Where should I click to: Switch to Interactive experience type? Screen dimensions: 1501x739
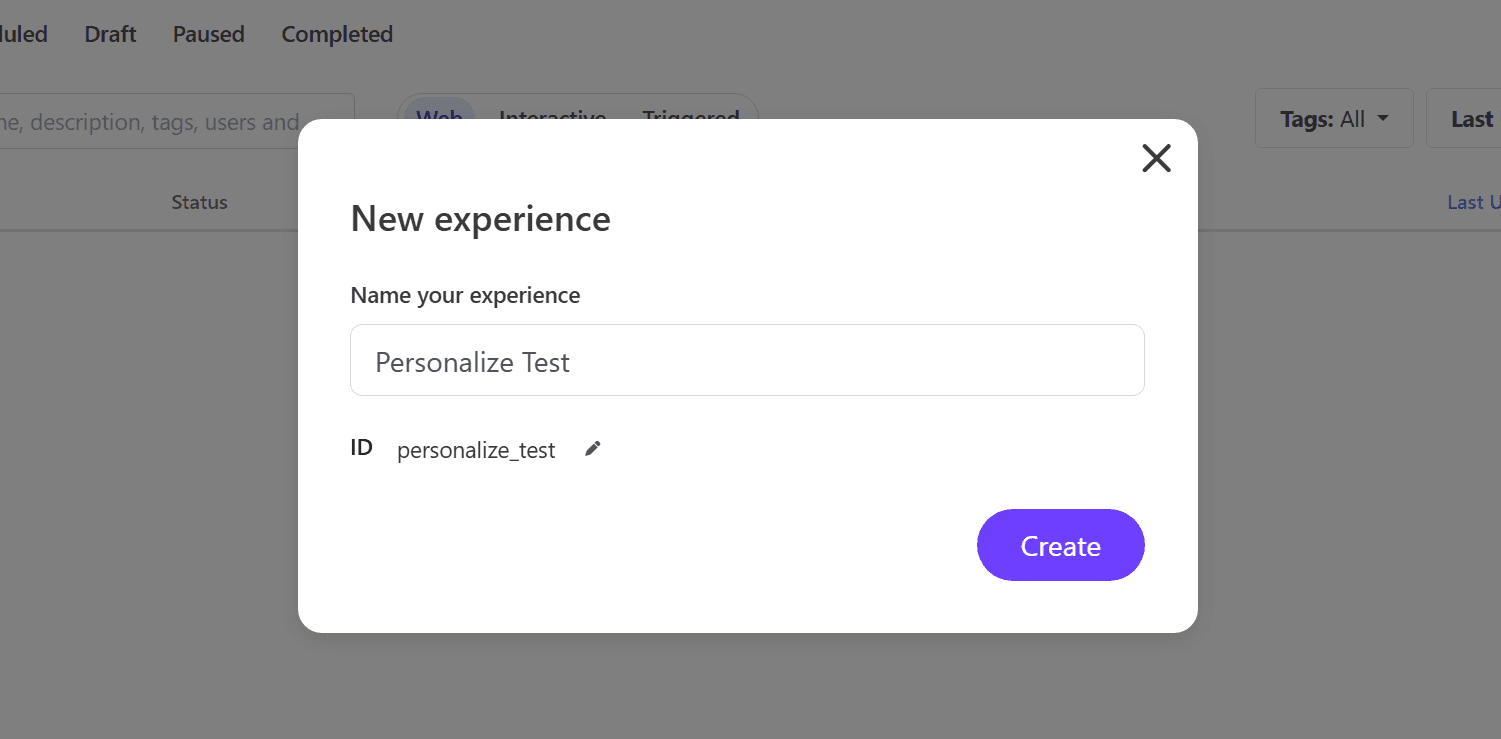pyautogui.click(x=552, y=111)
